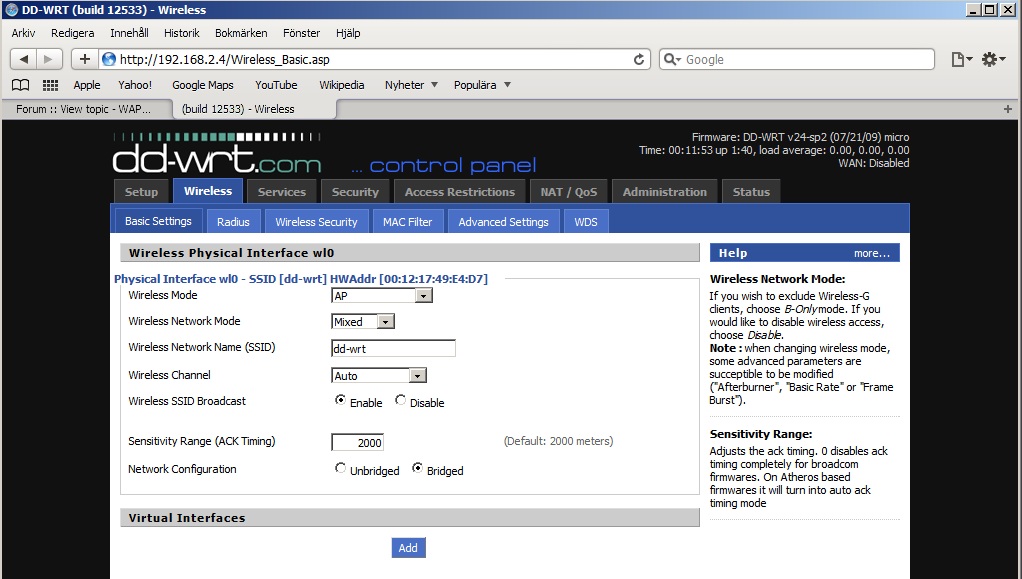
Task: Select the Wireless Security sub-tab
Action: click(x=316, y=222)
